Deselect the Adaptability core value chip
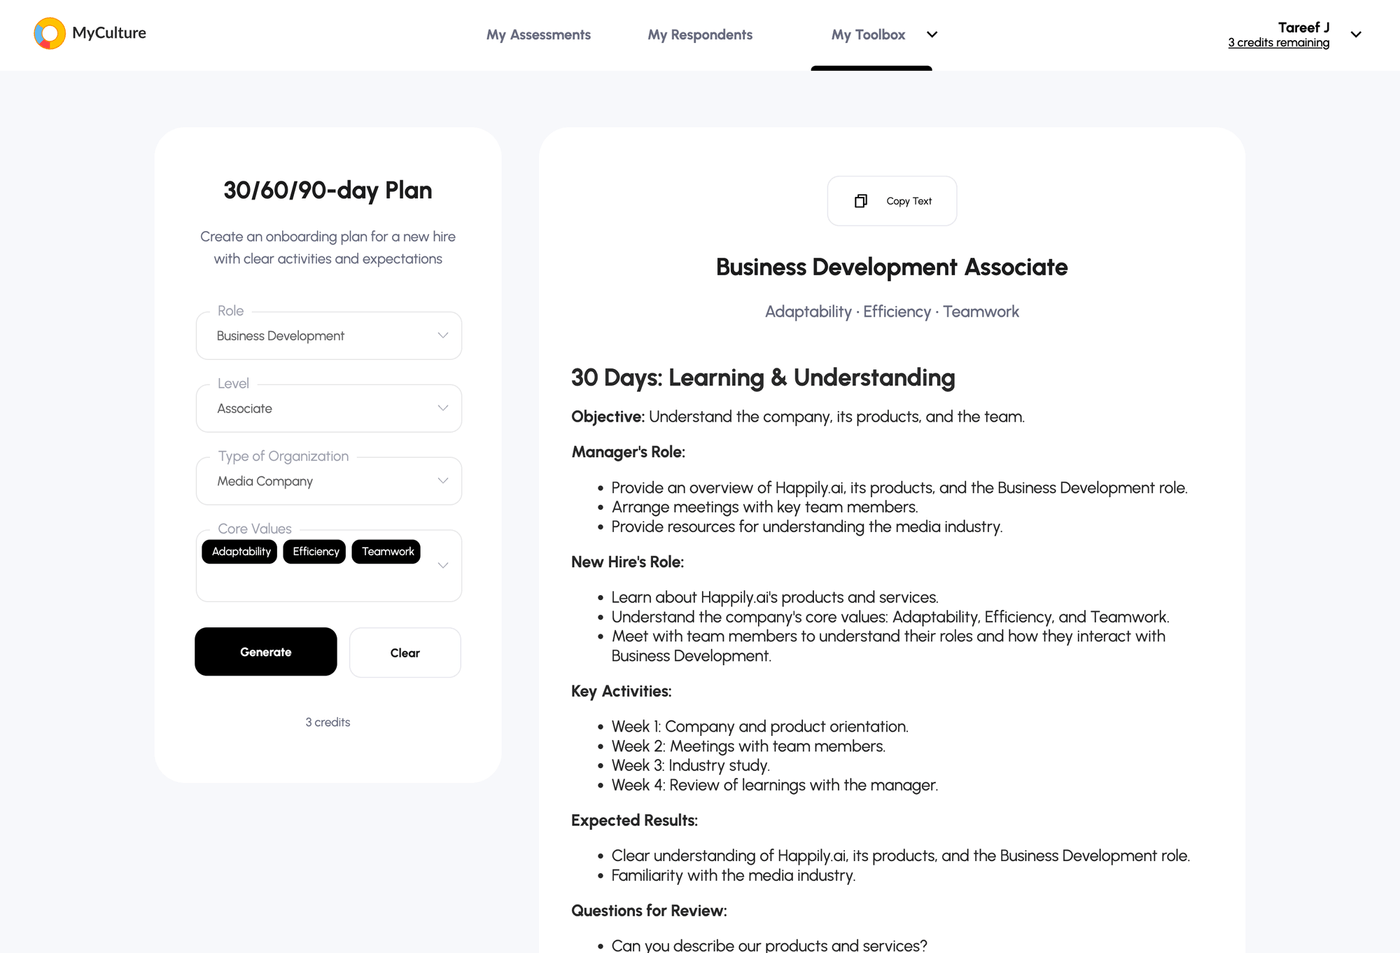 pos(239,551)
